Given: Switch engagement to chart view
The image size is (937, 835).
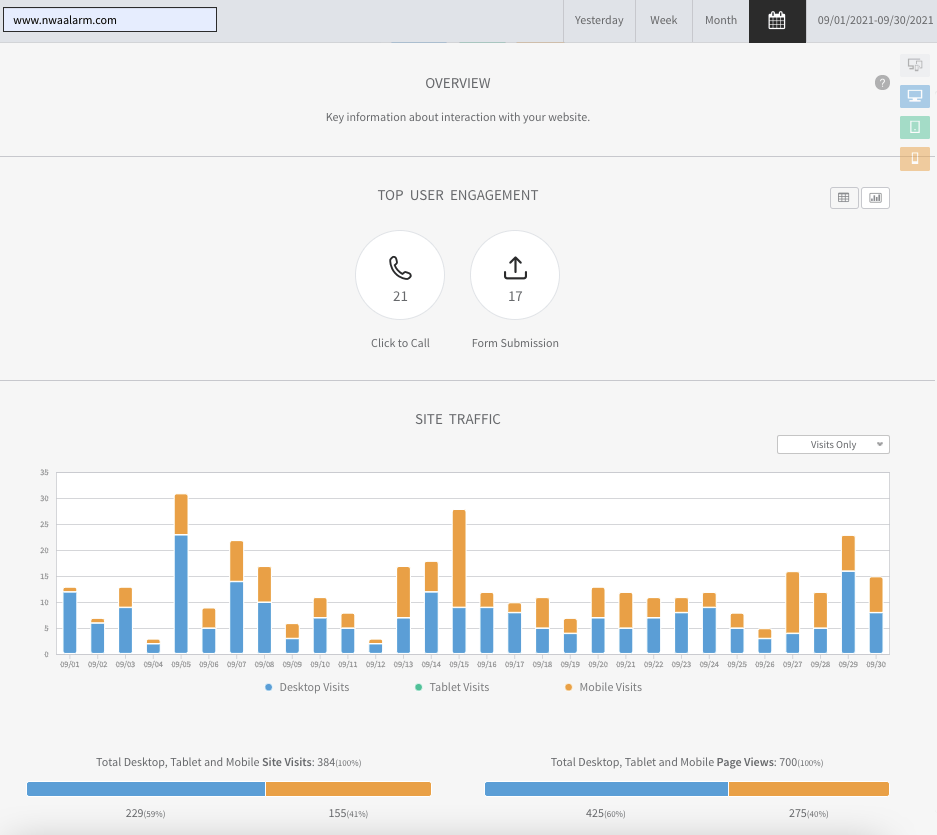Looking at the screenshot, I should [875, 198].
